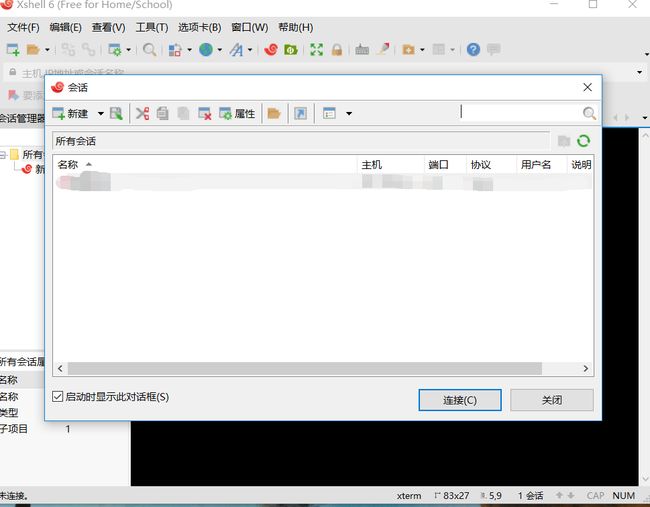The height and width of the screenshot is (507, 650).
Task: Click the horizontal scrollbar thumb in session list
Action: pyautogui.click(x=305, y=368)
